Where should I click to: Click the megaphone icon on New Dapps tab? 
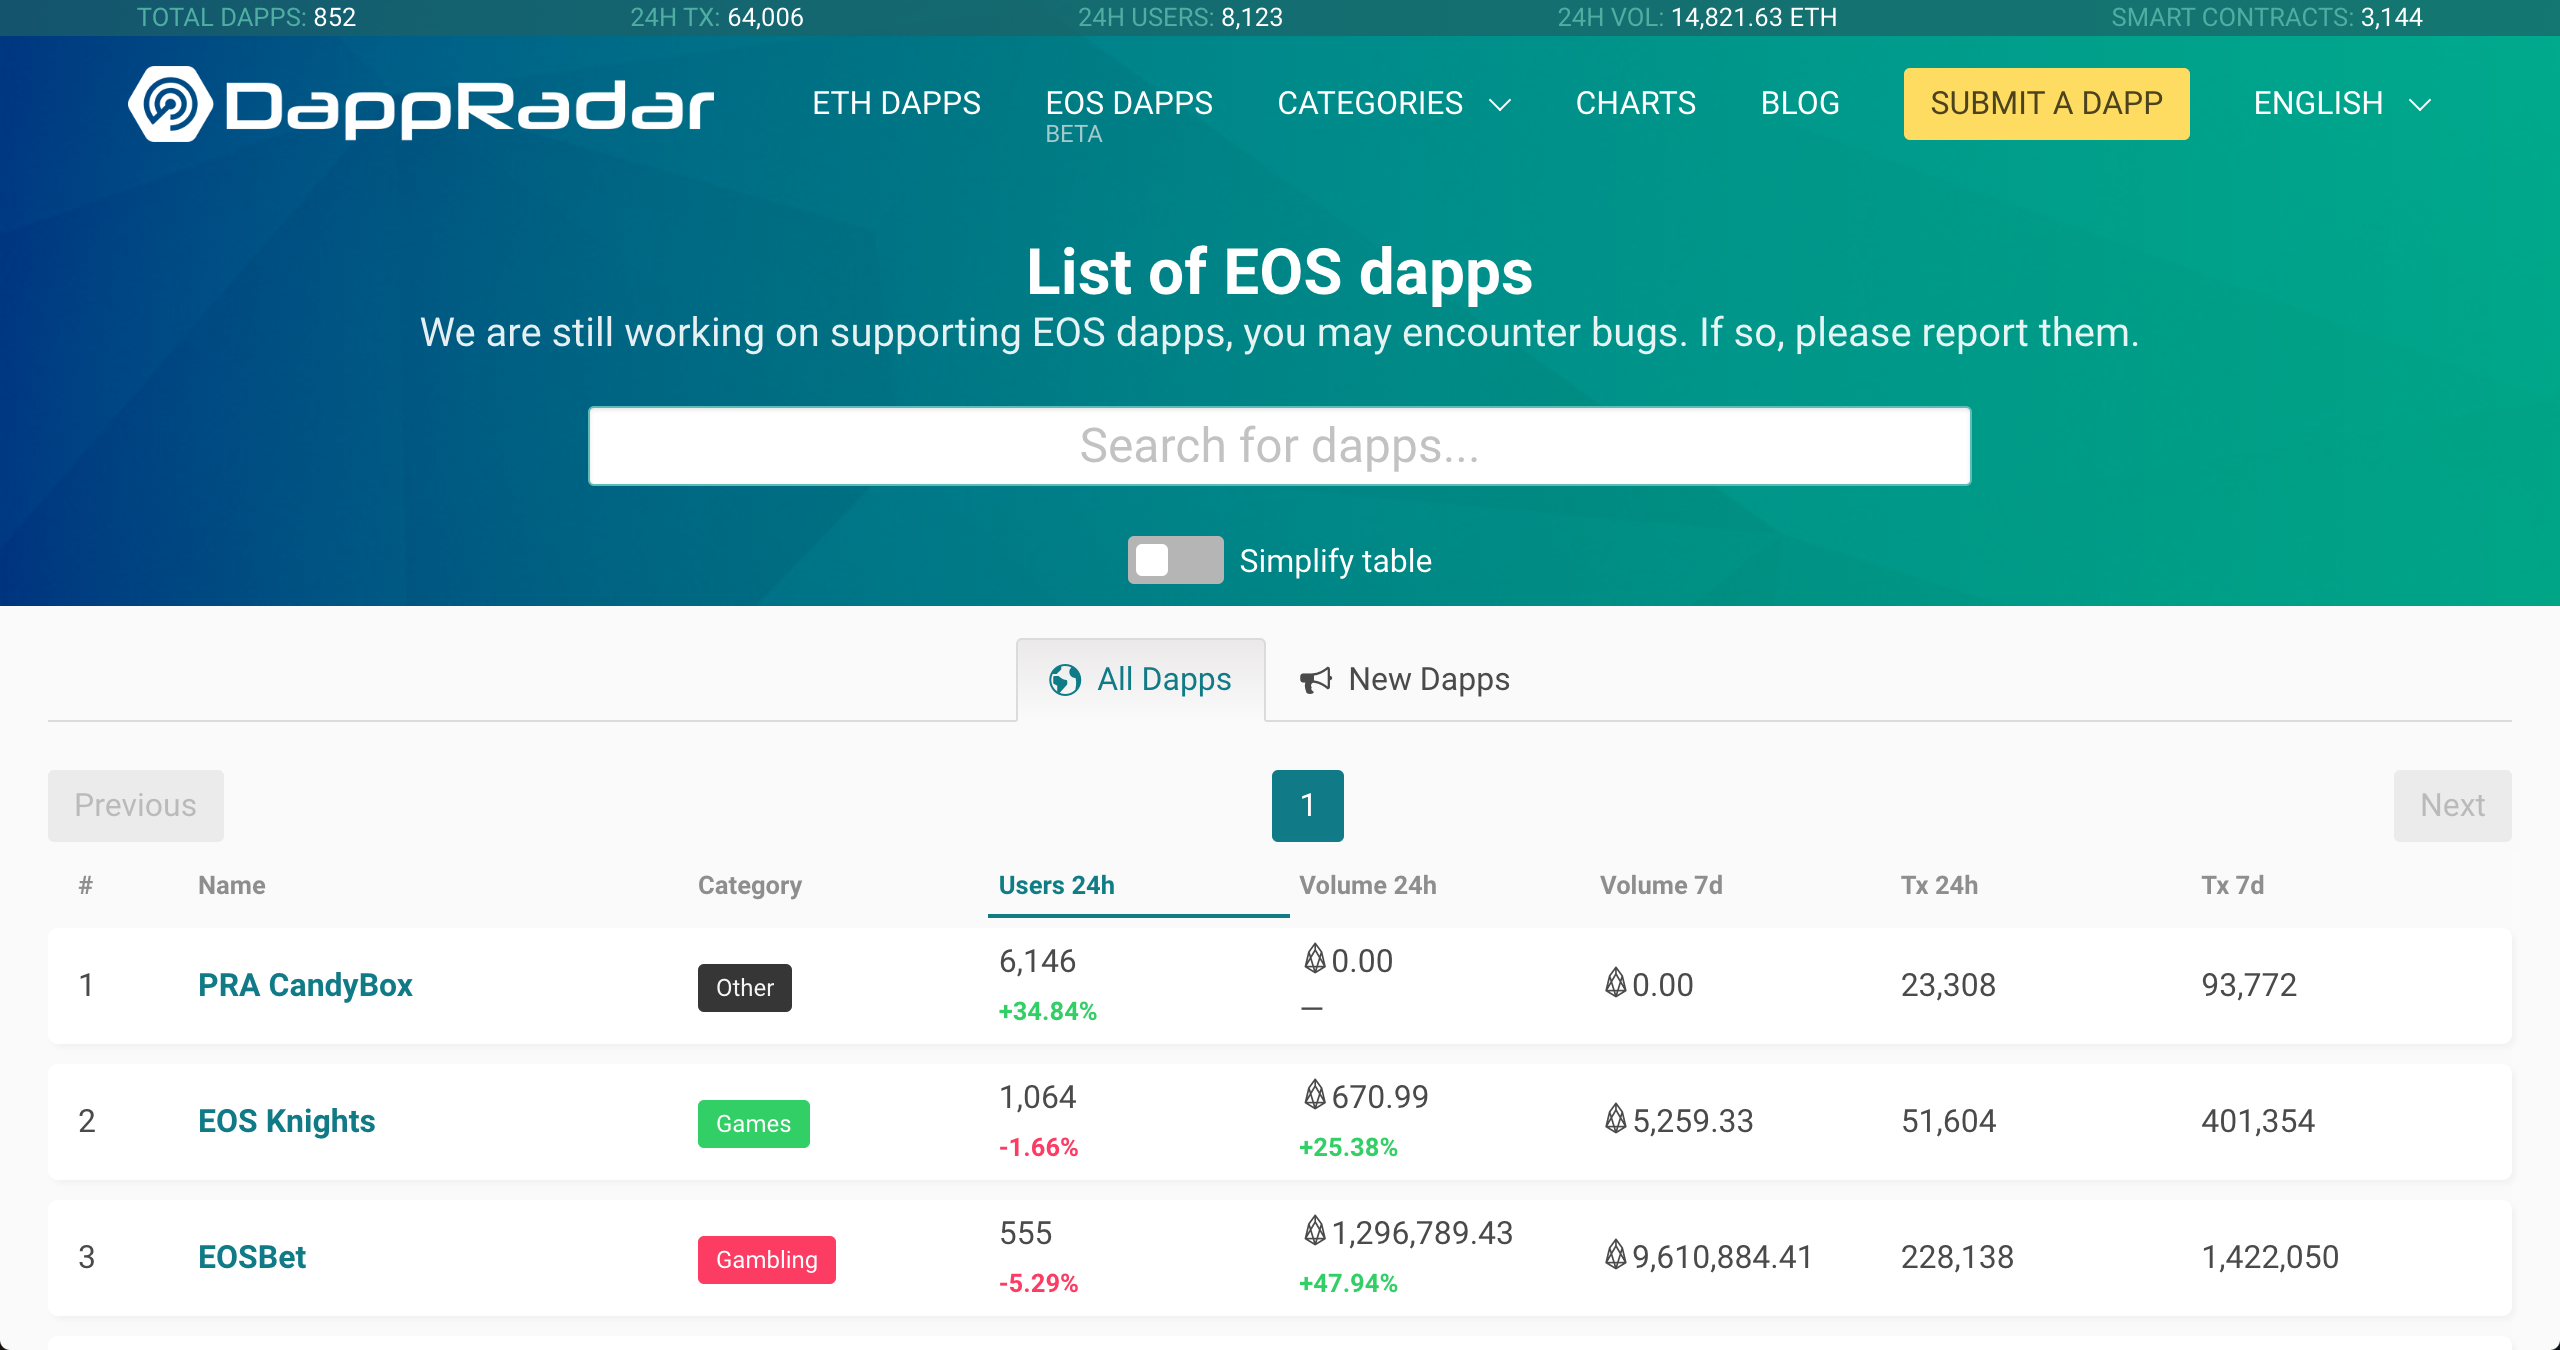tap(1316, 680)
